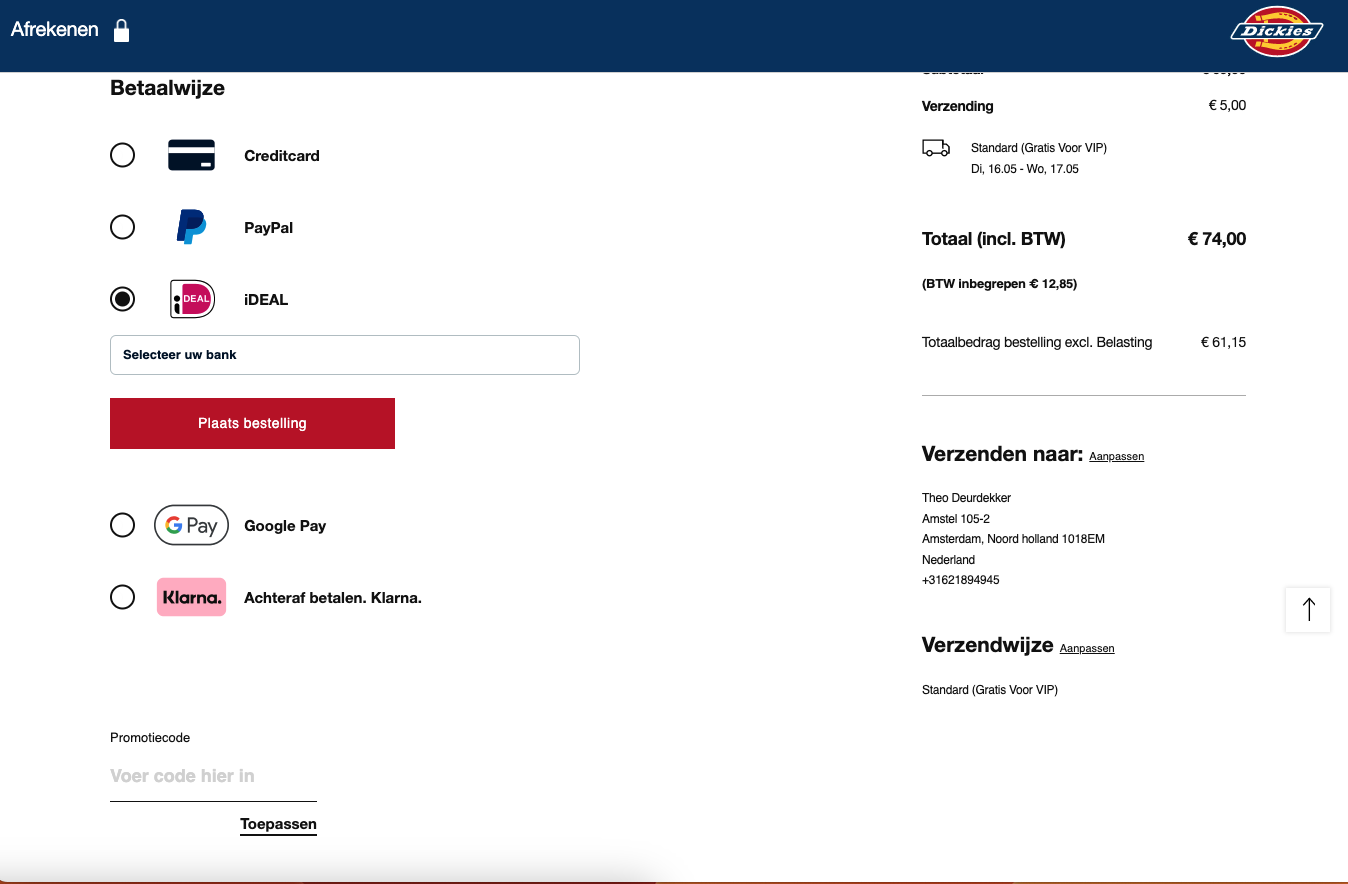
Task: Select the Creditcard radio button
Action: pos(122,155)
